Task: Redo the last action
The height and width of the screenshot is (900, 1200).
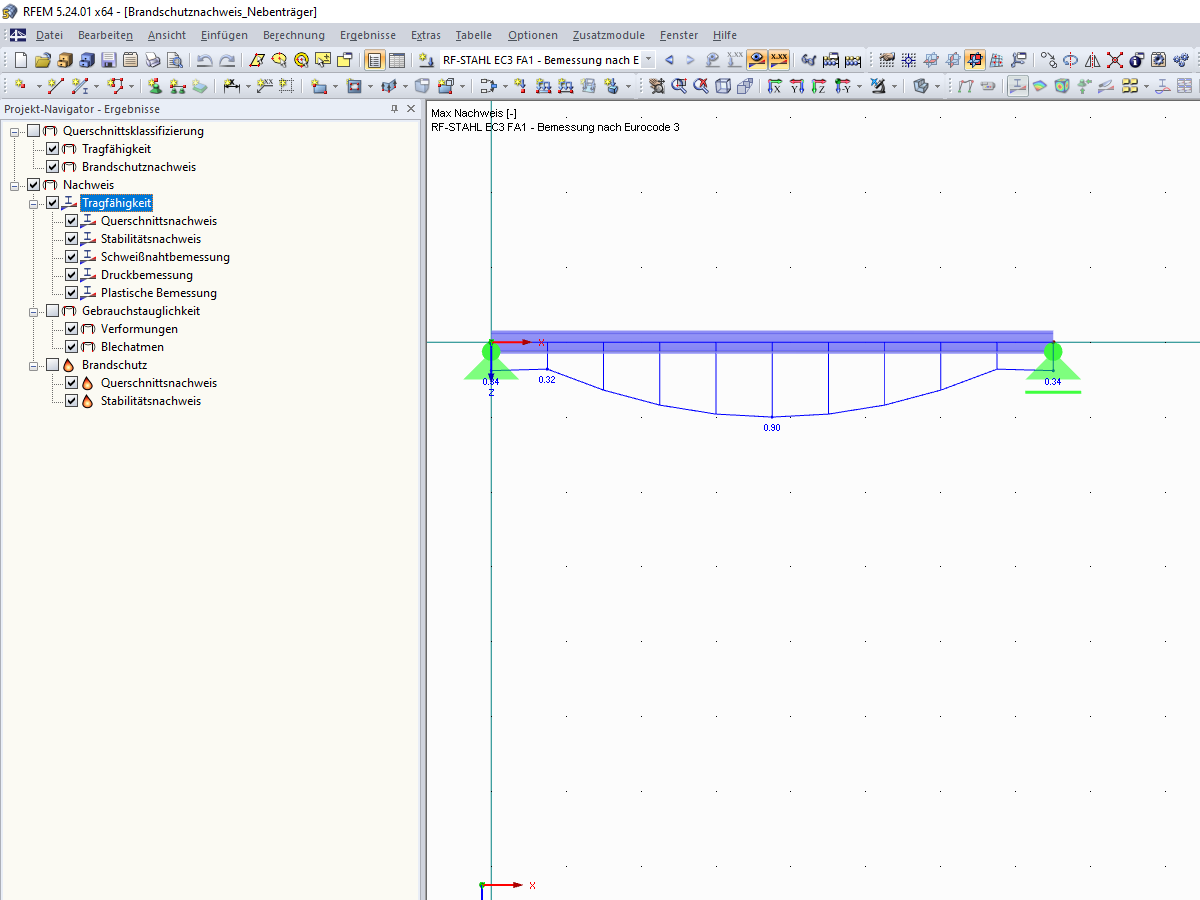Action: tap(227, 60)
